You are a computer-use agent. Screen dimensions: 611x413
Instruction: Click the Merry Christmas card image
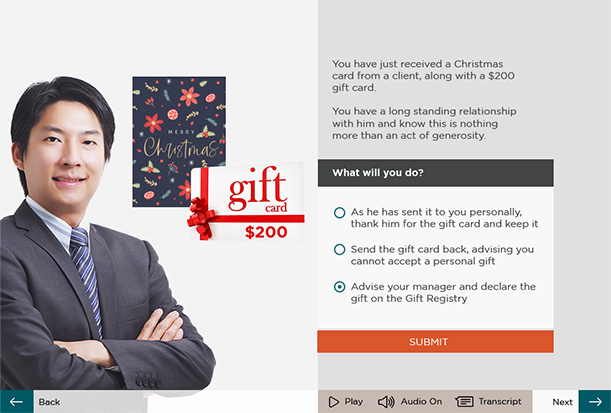pos(179,141)
